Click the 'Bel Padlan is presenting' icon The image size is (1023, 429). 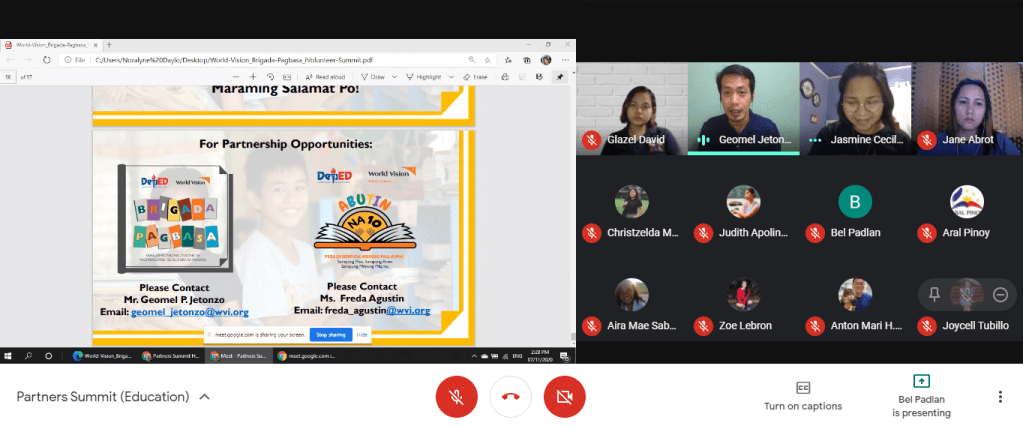coord(921,381)
